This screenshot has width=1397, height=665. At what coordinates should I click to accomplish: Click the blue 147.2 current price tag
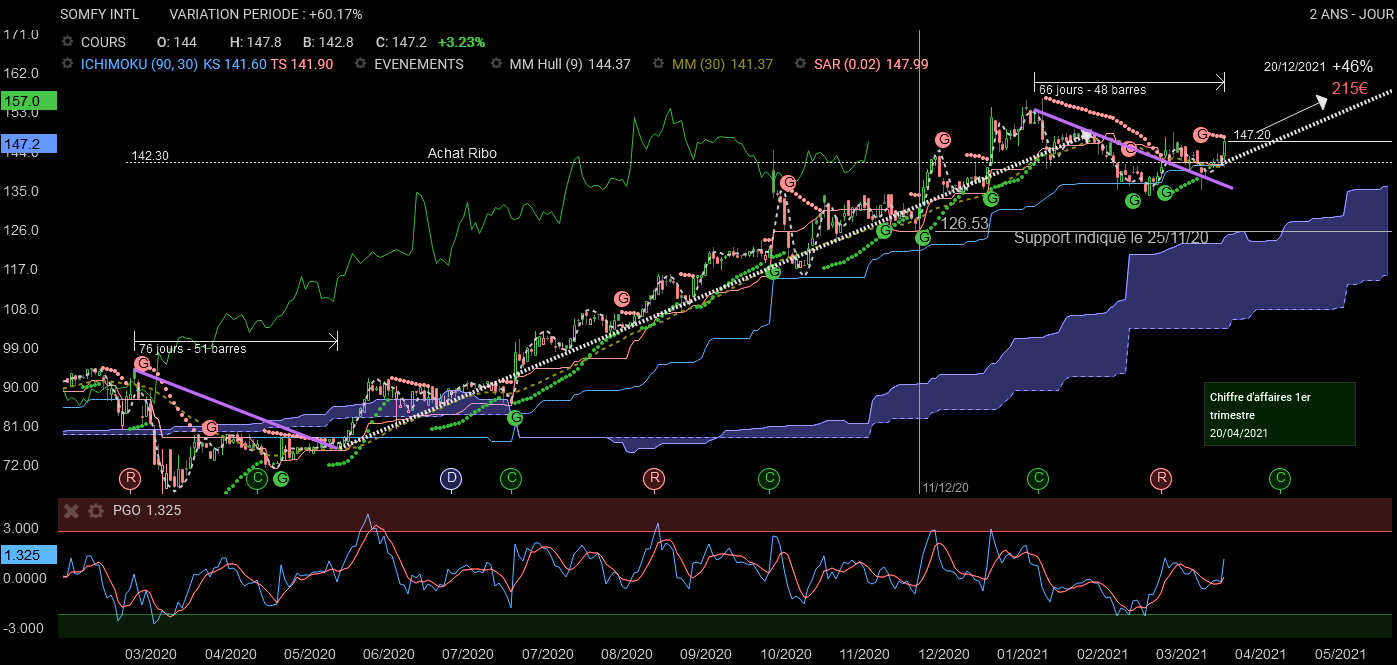click(29, 144)
